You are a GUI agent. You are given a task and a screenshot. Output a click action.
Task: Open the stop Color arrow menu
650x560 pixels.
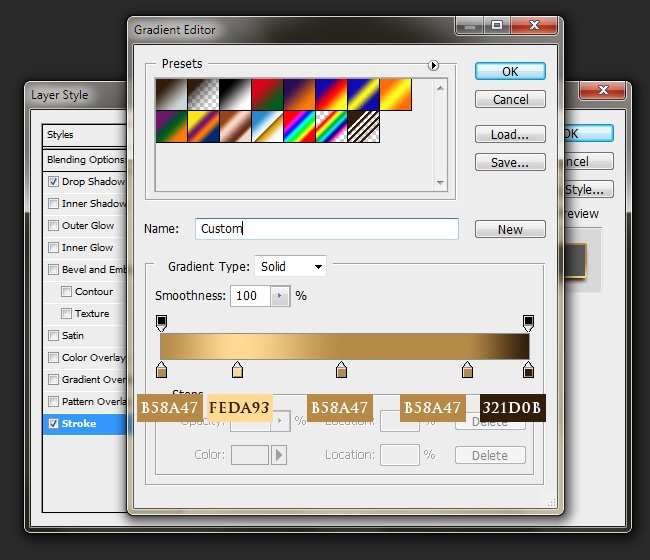pos(279,455)
